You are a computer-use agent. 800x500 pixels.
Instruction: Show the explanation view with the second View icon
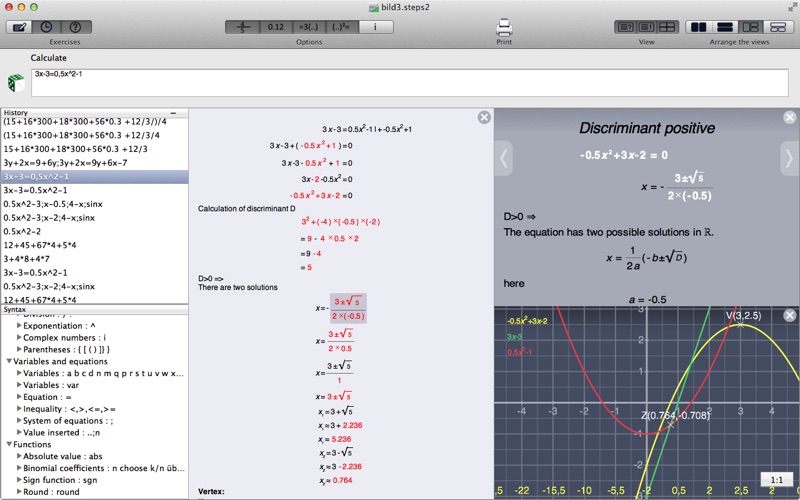(646, 27)
